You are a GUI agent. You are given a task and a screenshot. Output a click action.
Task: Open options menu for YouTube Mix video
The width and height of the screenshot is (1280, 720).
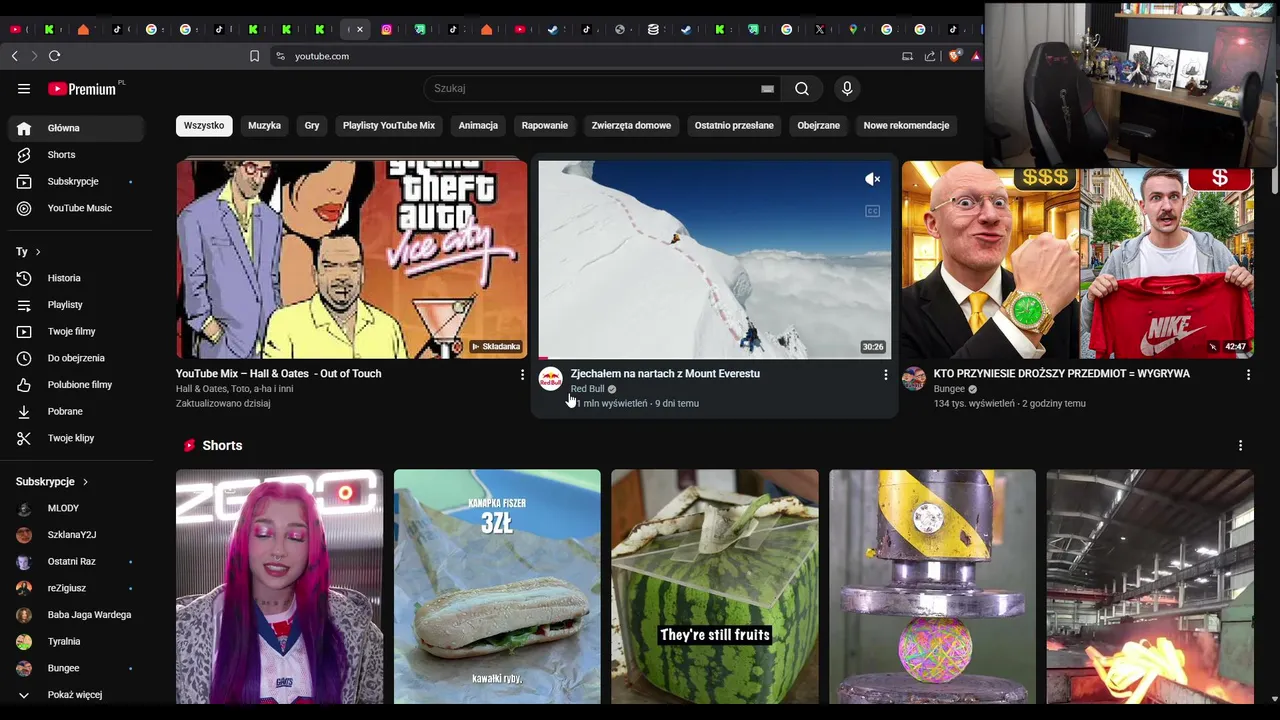point(522,374)
